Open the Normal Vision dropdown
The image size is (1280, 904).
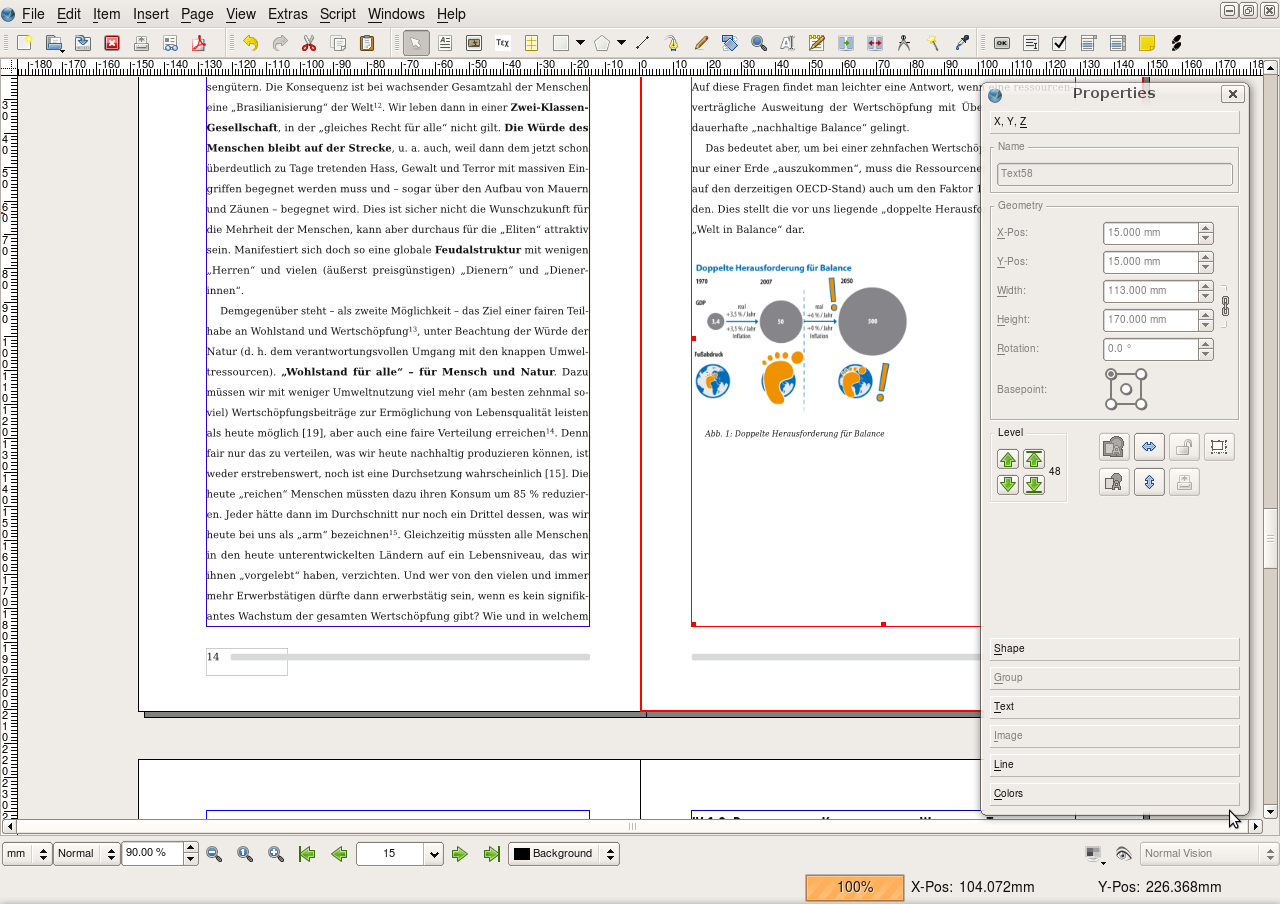tap(1208, 854)
